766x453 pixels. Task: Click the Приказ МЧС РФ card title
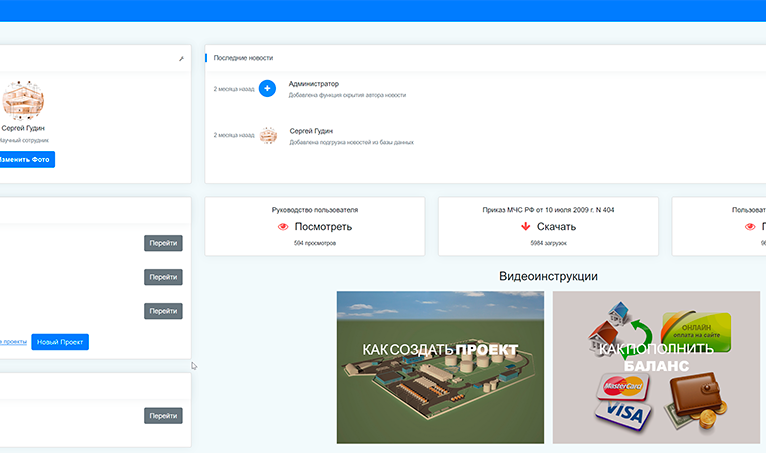549,210
